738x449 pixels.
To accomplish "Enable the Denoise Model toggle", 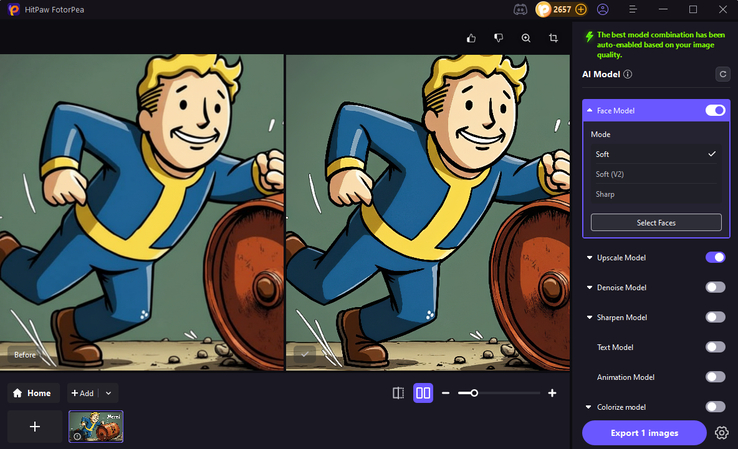I will pos(715,288).
